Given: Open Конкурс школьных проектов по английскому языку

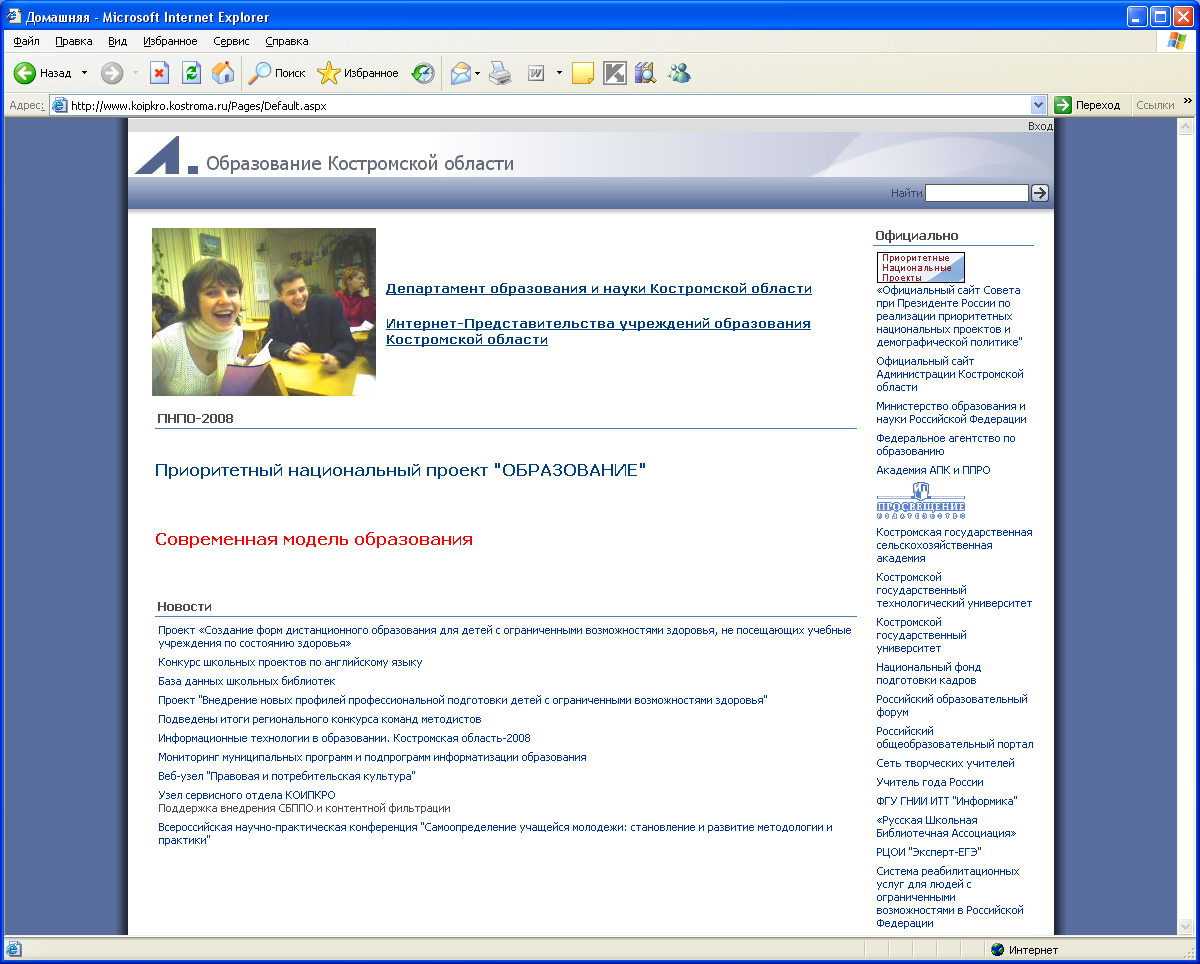Looking at the screenshot, I should point(290,662).
